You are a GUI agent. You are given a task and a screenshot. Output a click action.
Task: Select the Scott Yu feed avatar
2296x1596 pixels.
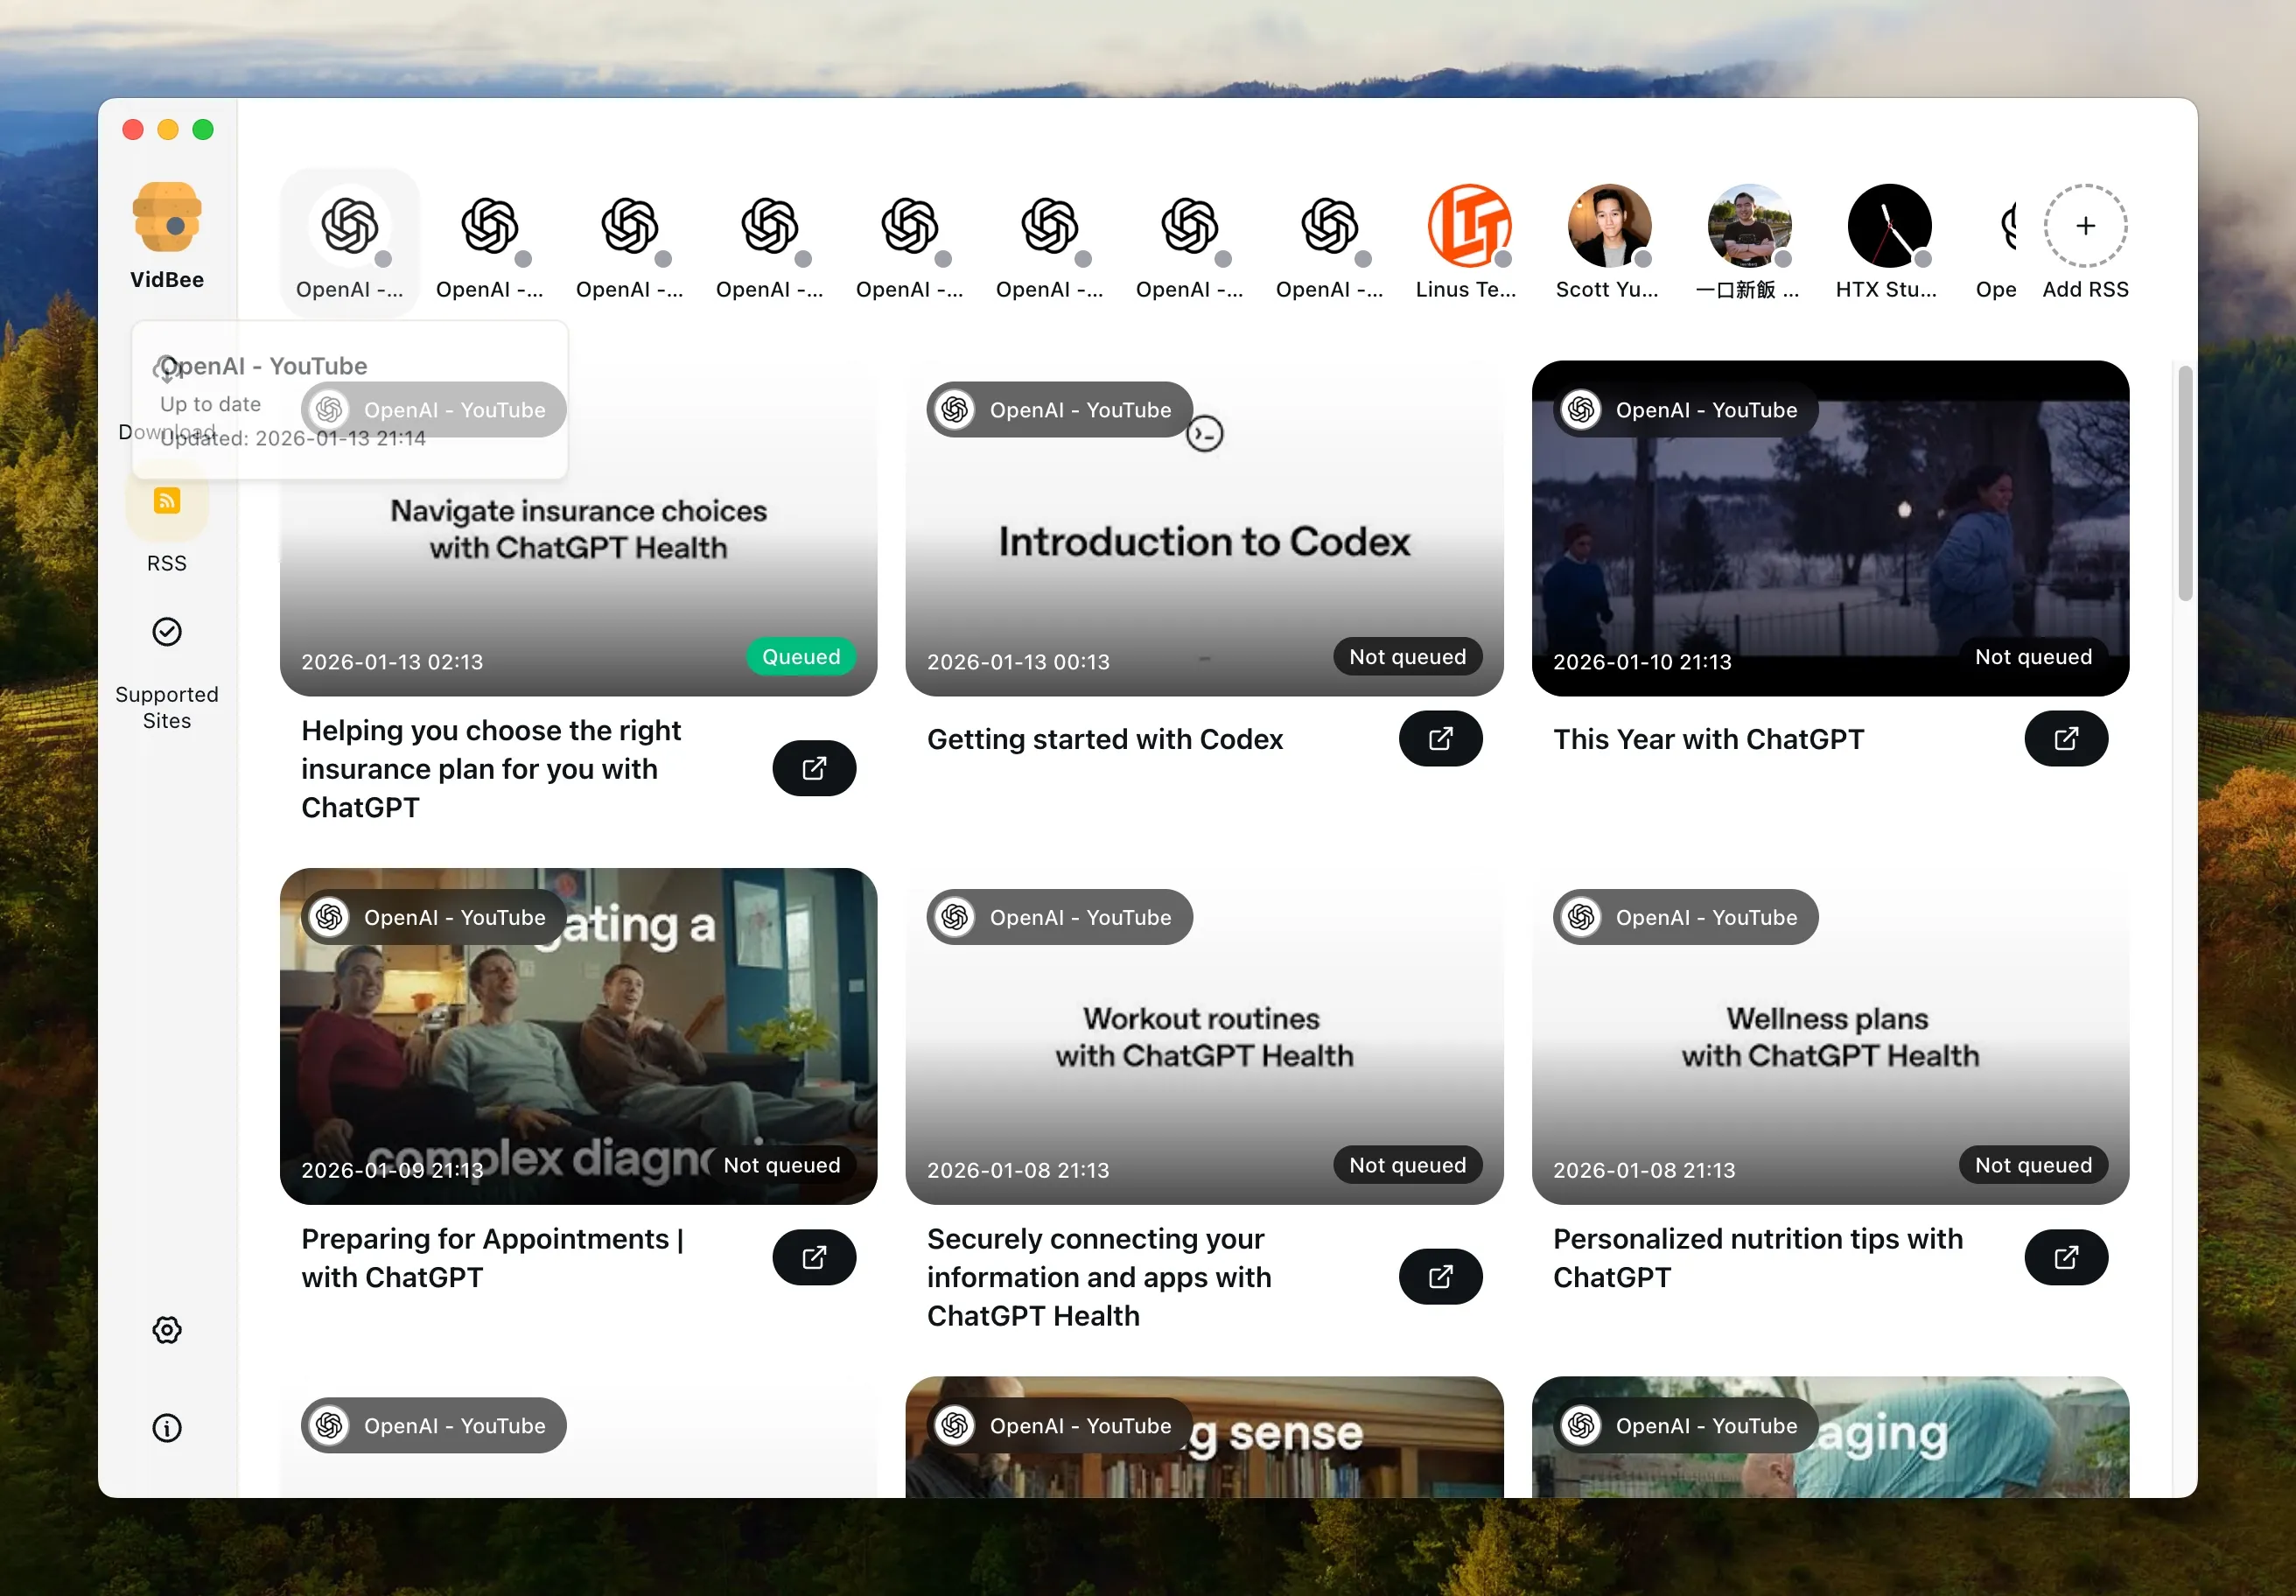coord(1608,226)
